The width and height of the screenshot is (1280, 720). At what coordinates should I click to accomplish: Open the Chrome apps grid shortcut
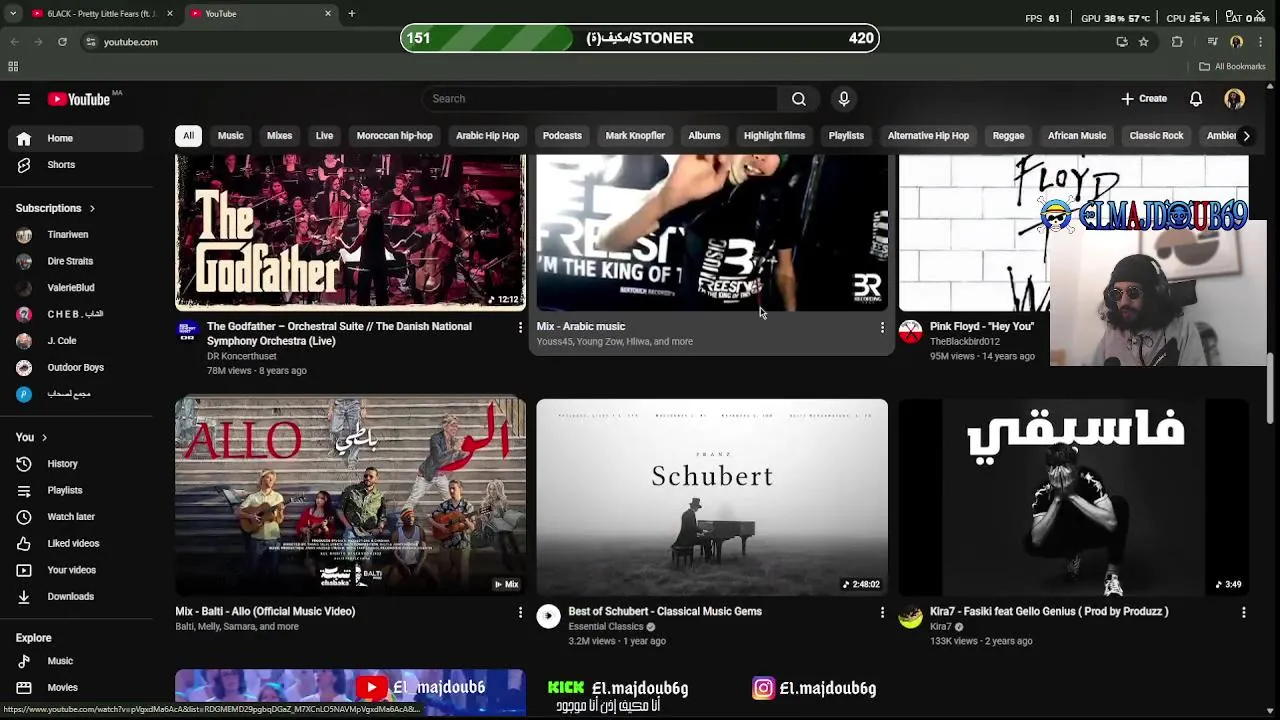click(13, 67)
